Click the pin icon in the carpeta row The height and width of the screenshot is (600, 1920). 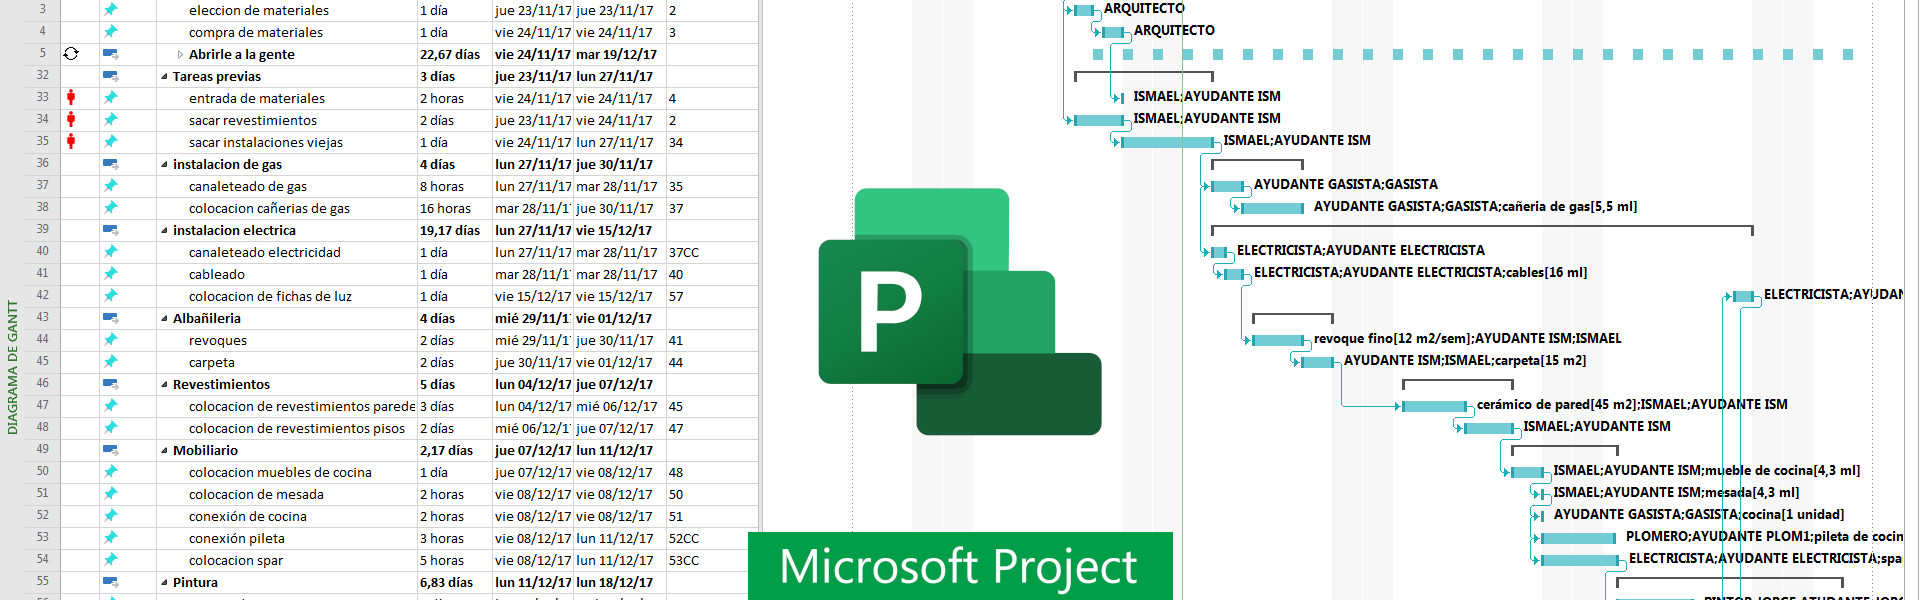(x=111, y=362)
